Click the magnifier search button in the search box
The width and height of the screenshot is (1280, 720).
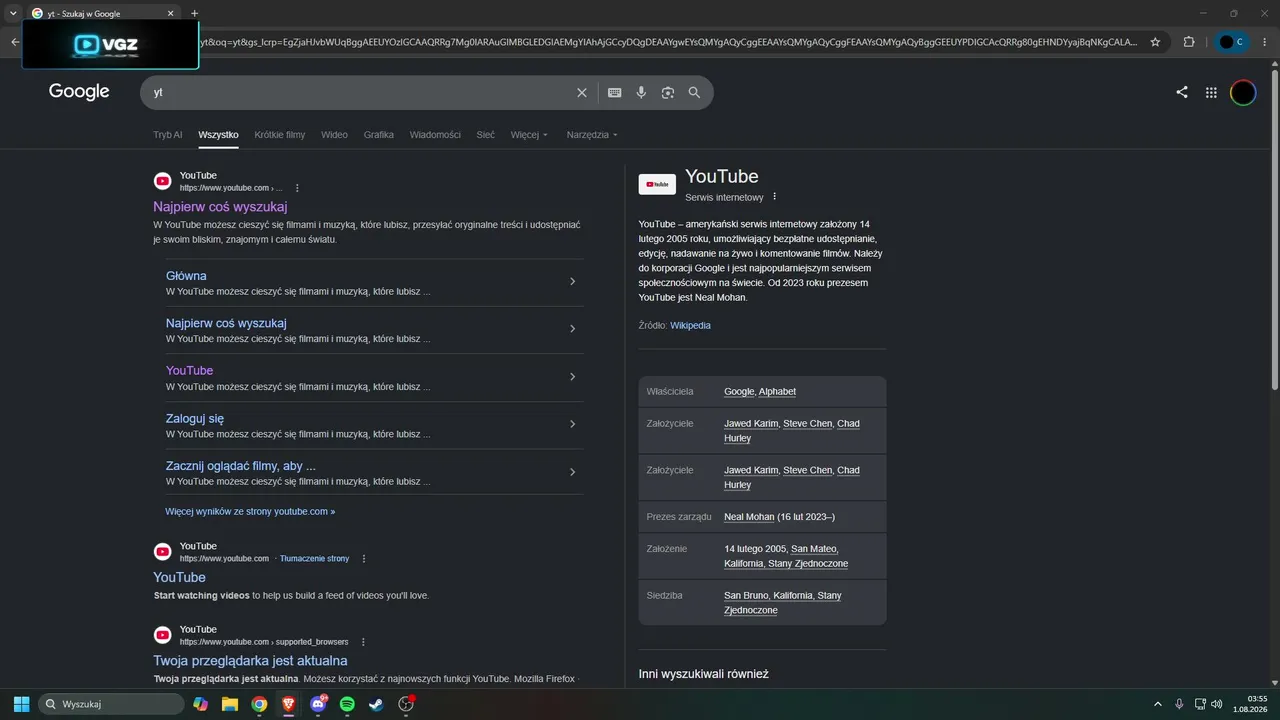[x=694, y=92]
